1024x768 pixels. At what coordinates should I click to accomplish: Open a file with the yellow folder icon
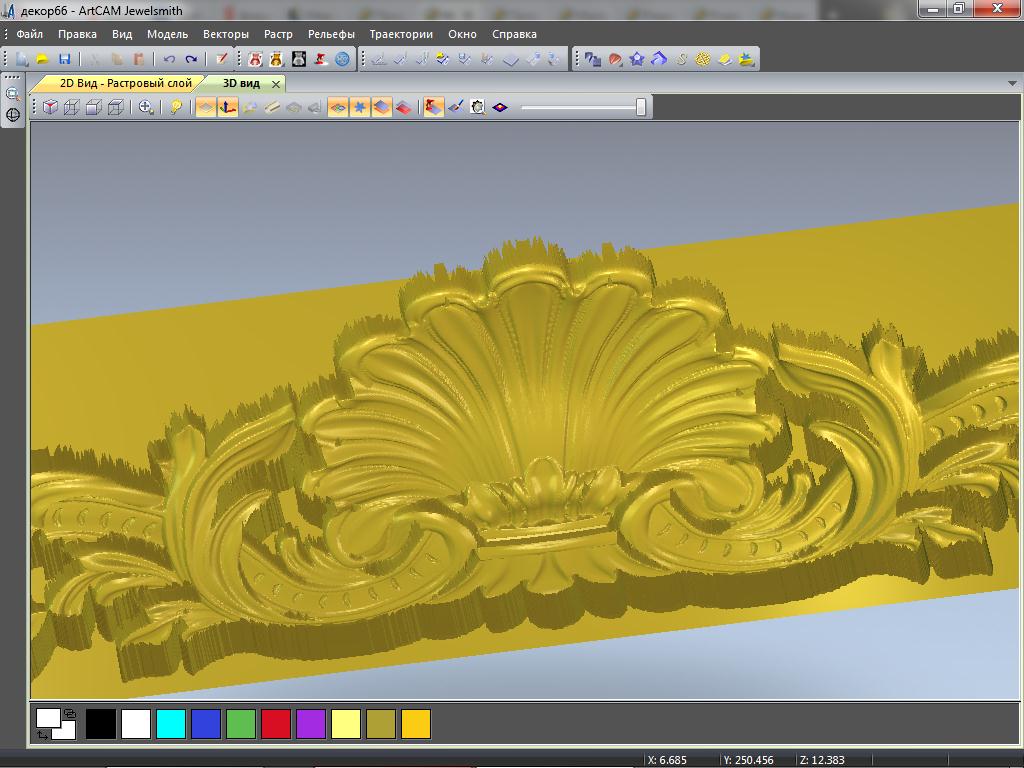click(x=42, y=59)
